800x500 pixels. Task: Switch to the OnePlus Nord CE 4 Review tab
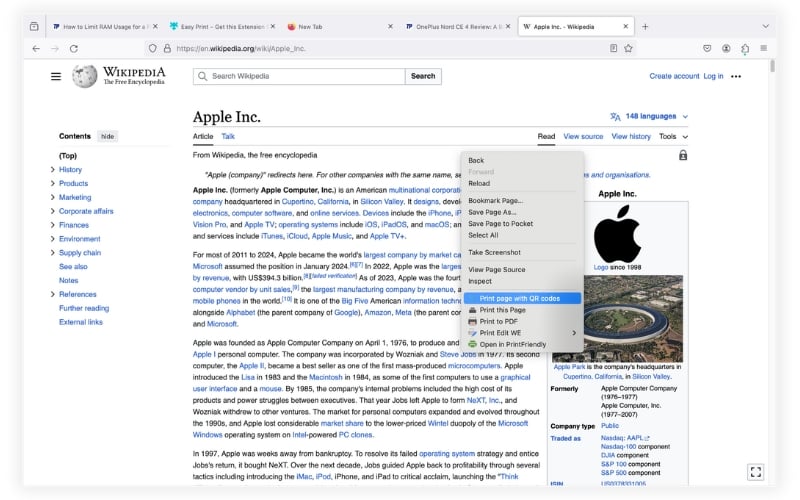pyautogui.click(x=457, y=27)
